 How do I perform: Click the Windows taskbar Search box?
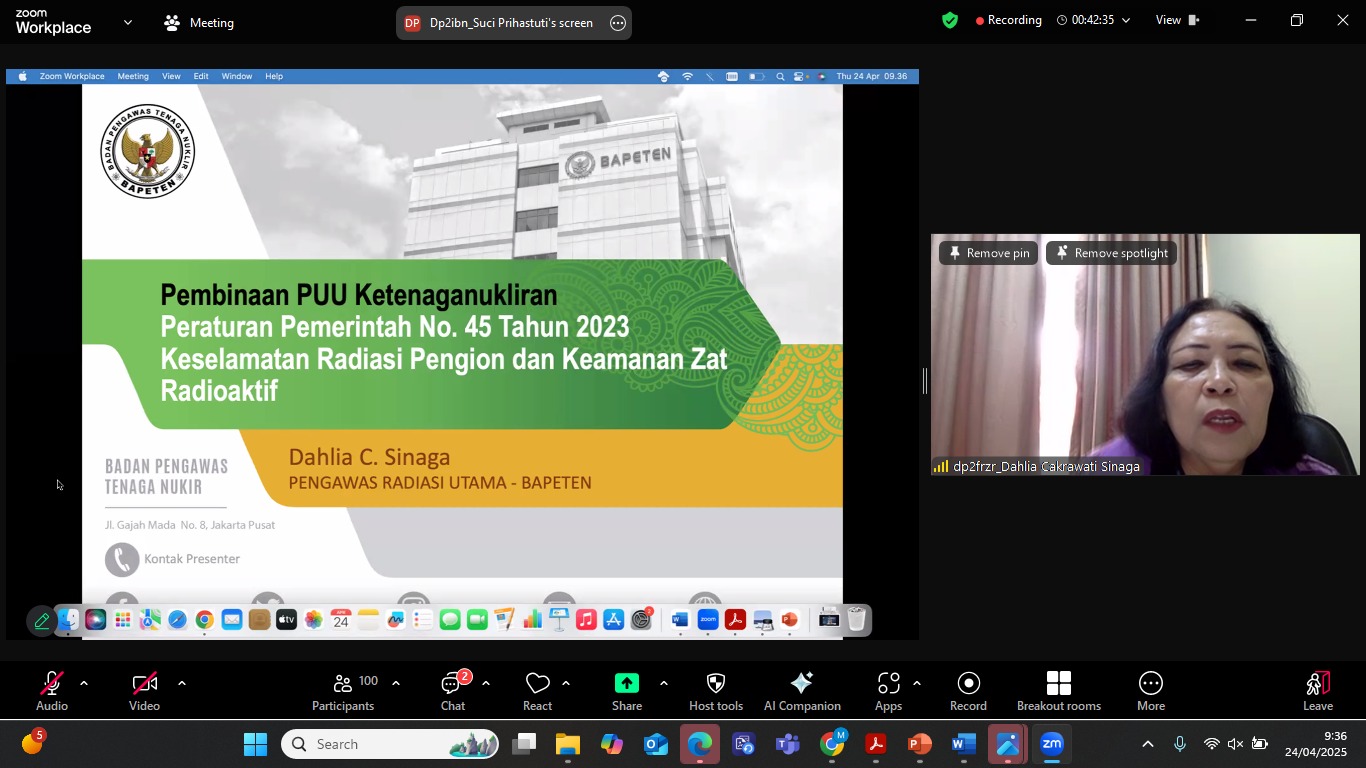pyautogui.click(x=390, y=744)
